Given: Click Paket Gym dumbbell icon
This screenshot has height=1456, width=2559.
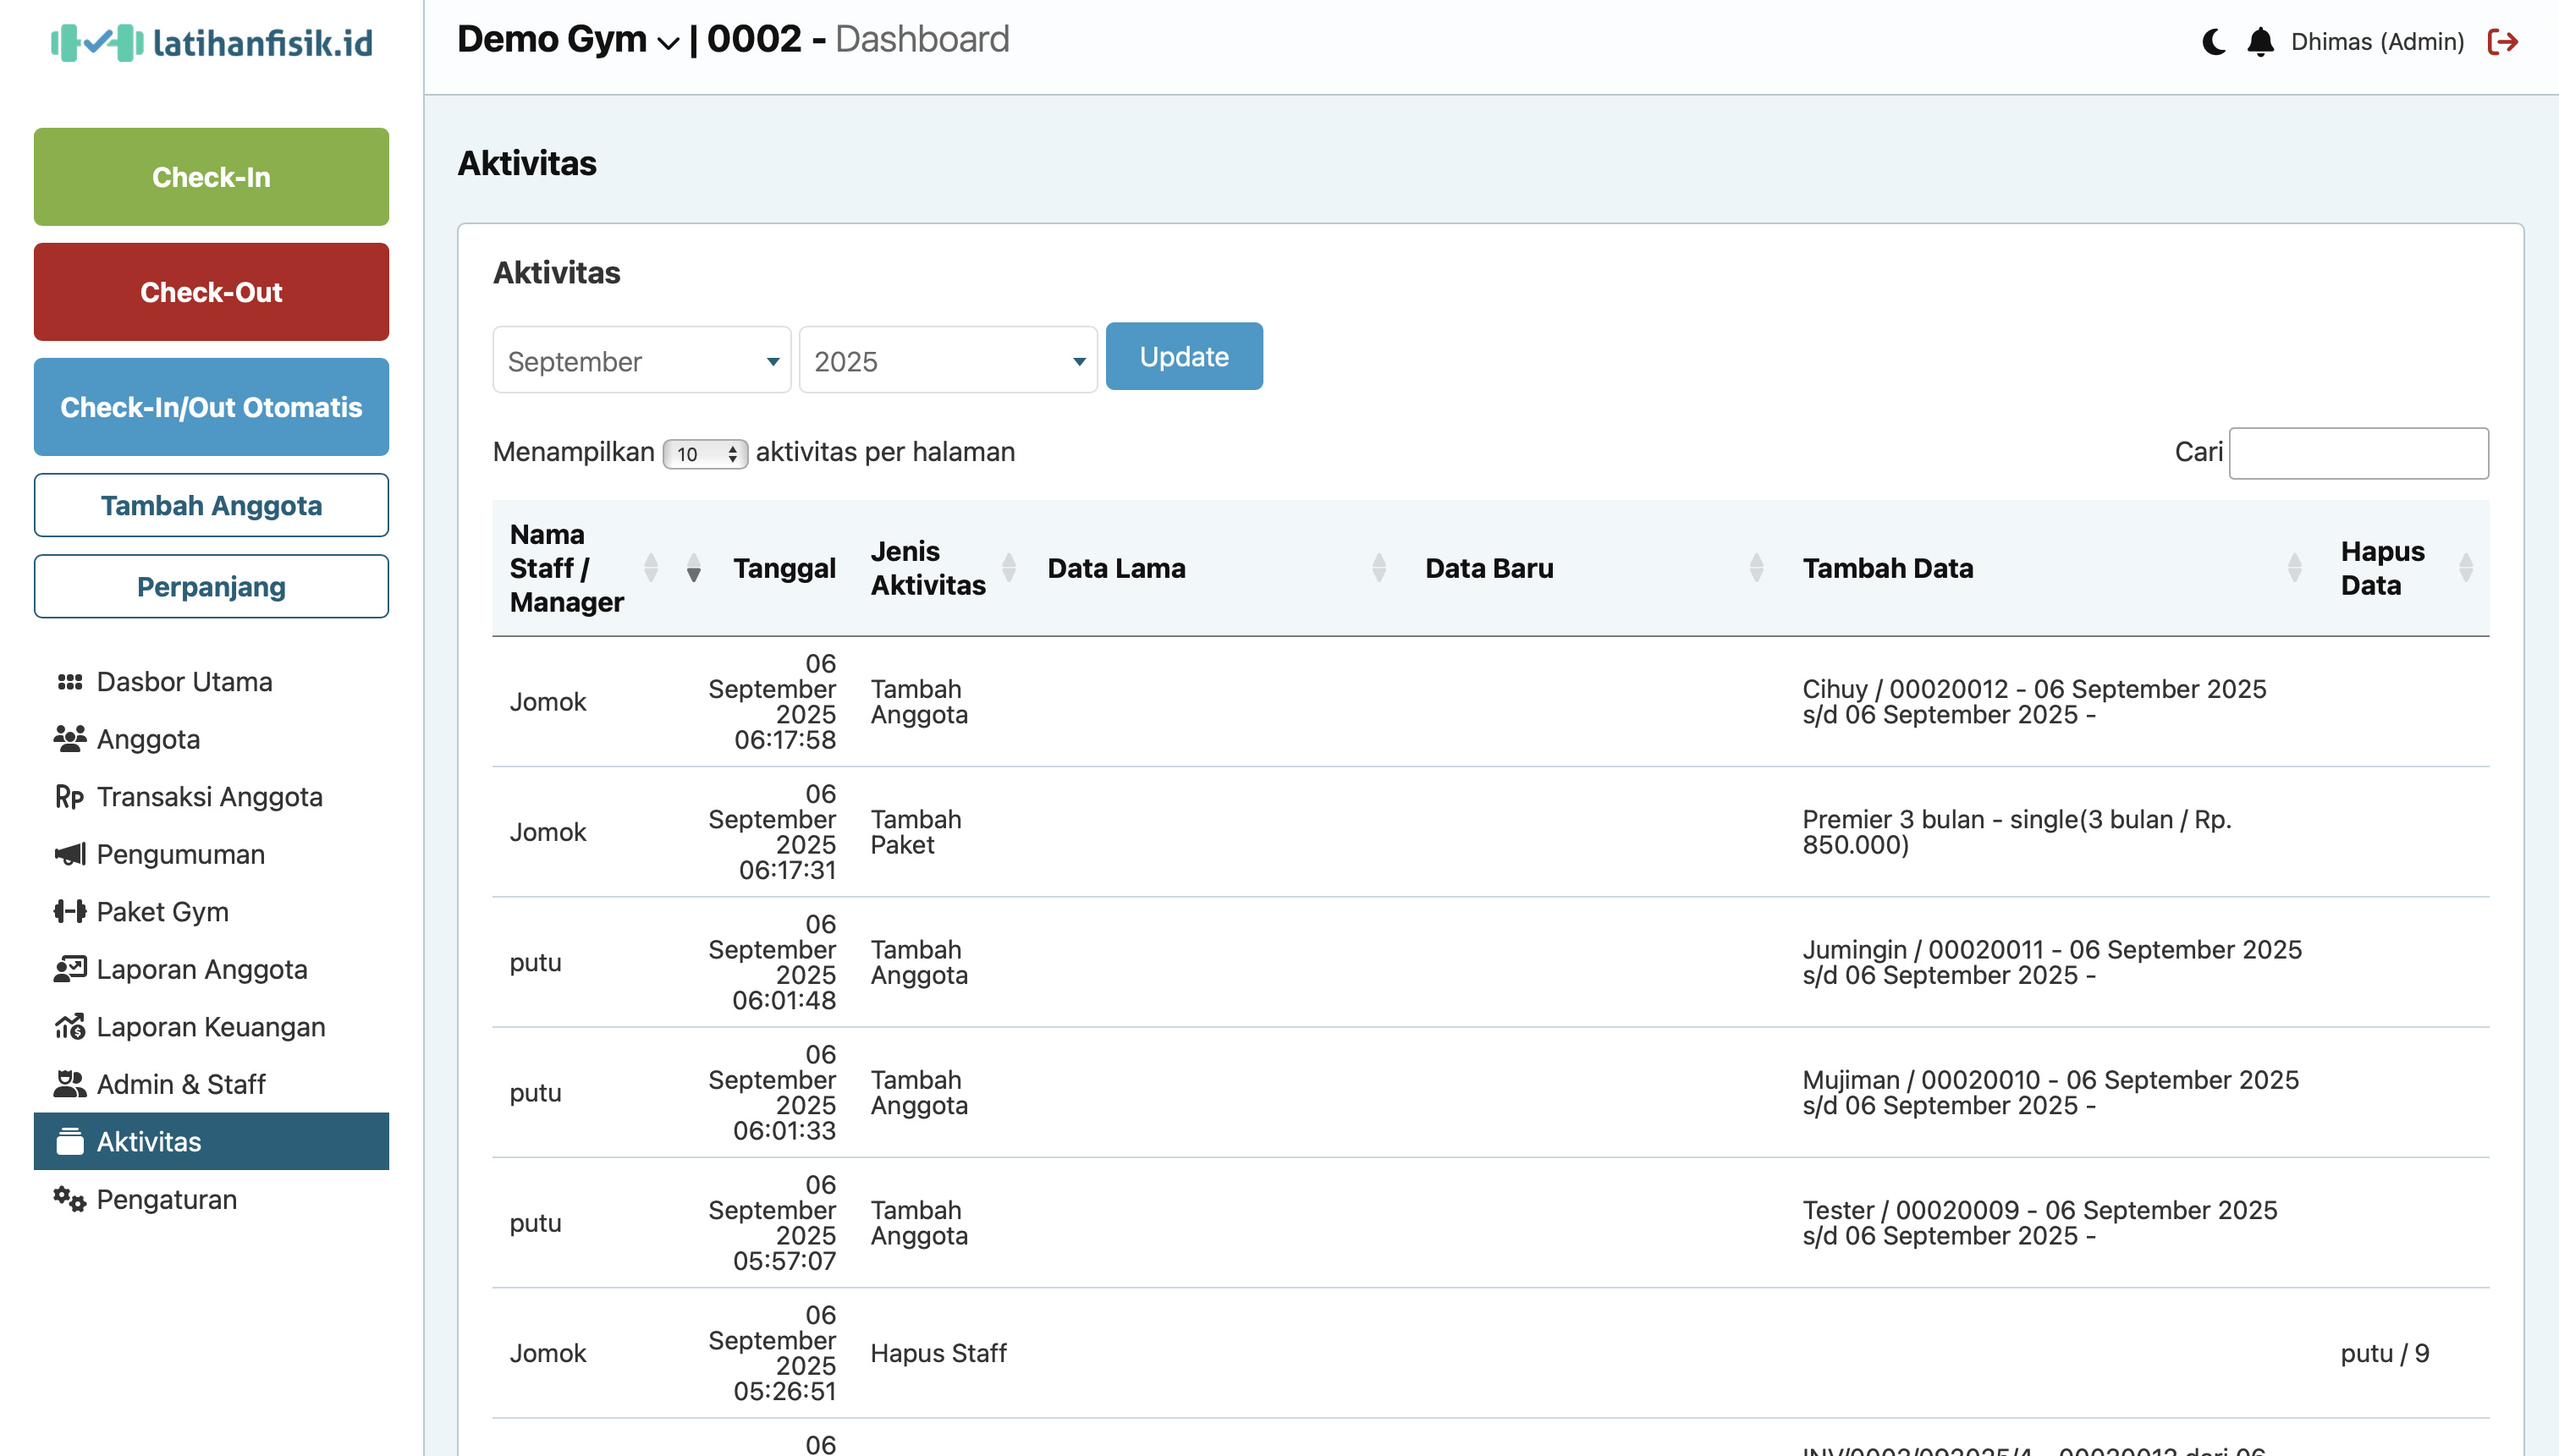Looking at the screenshot, I should [x=69, y=911].
